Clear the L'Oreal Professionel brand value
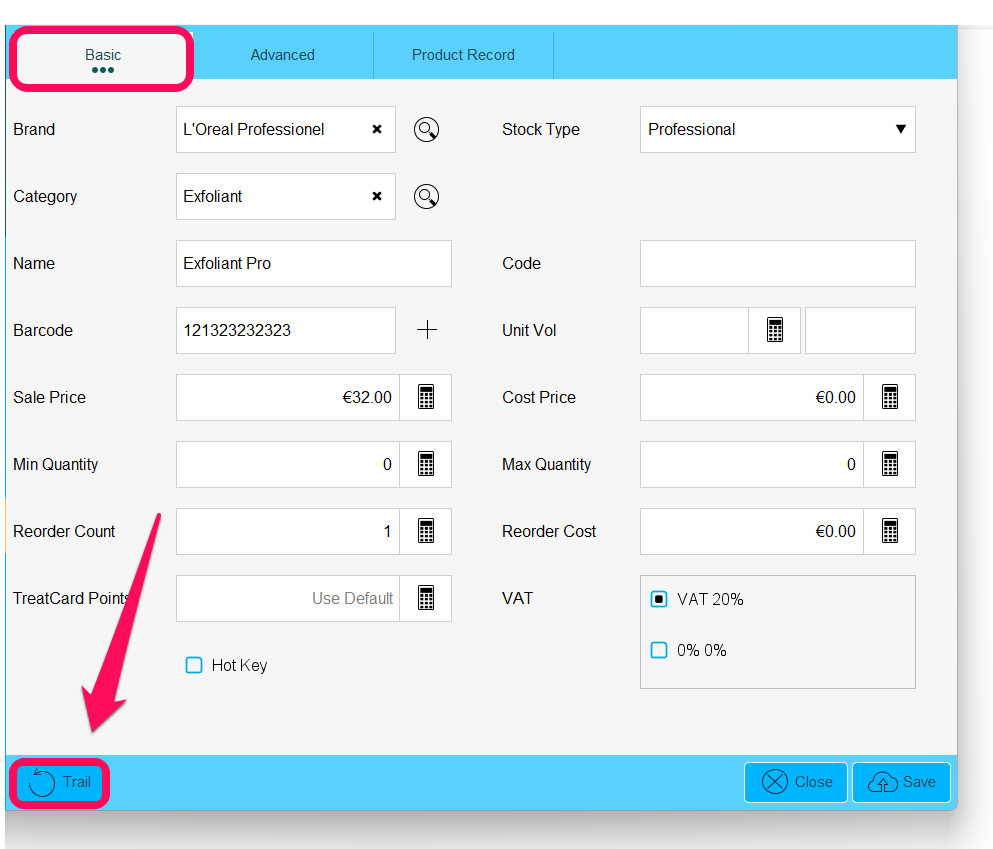This screenshot has width=993, height=849. click(377, 129)
